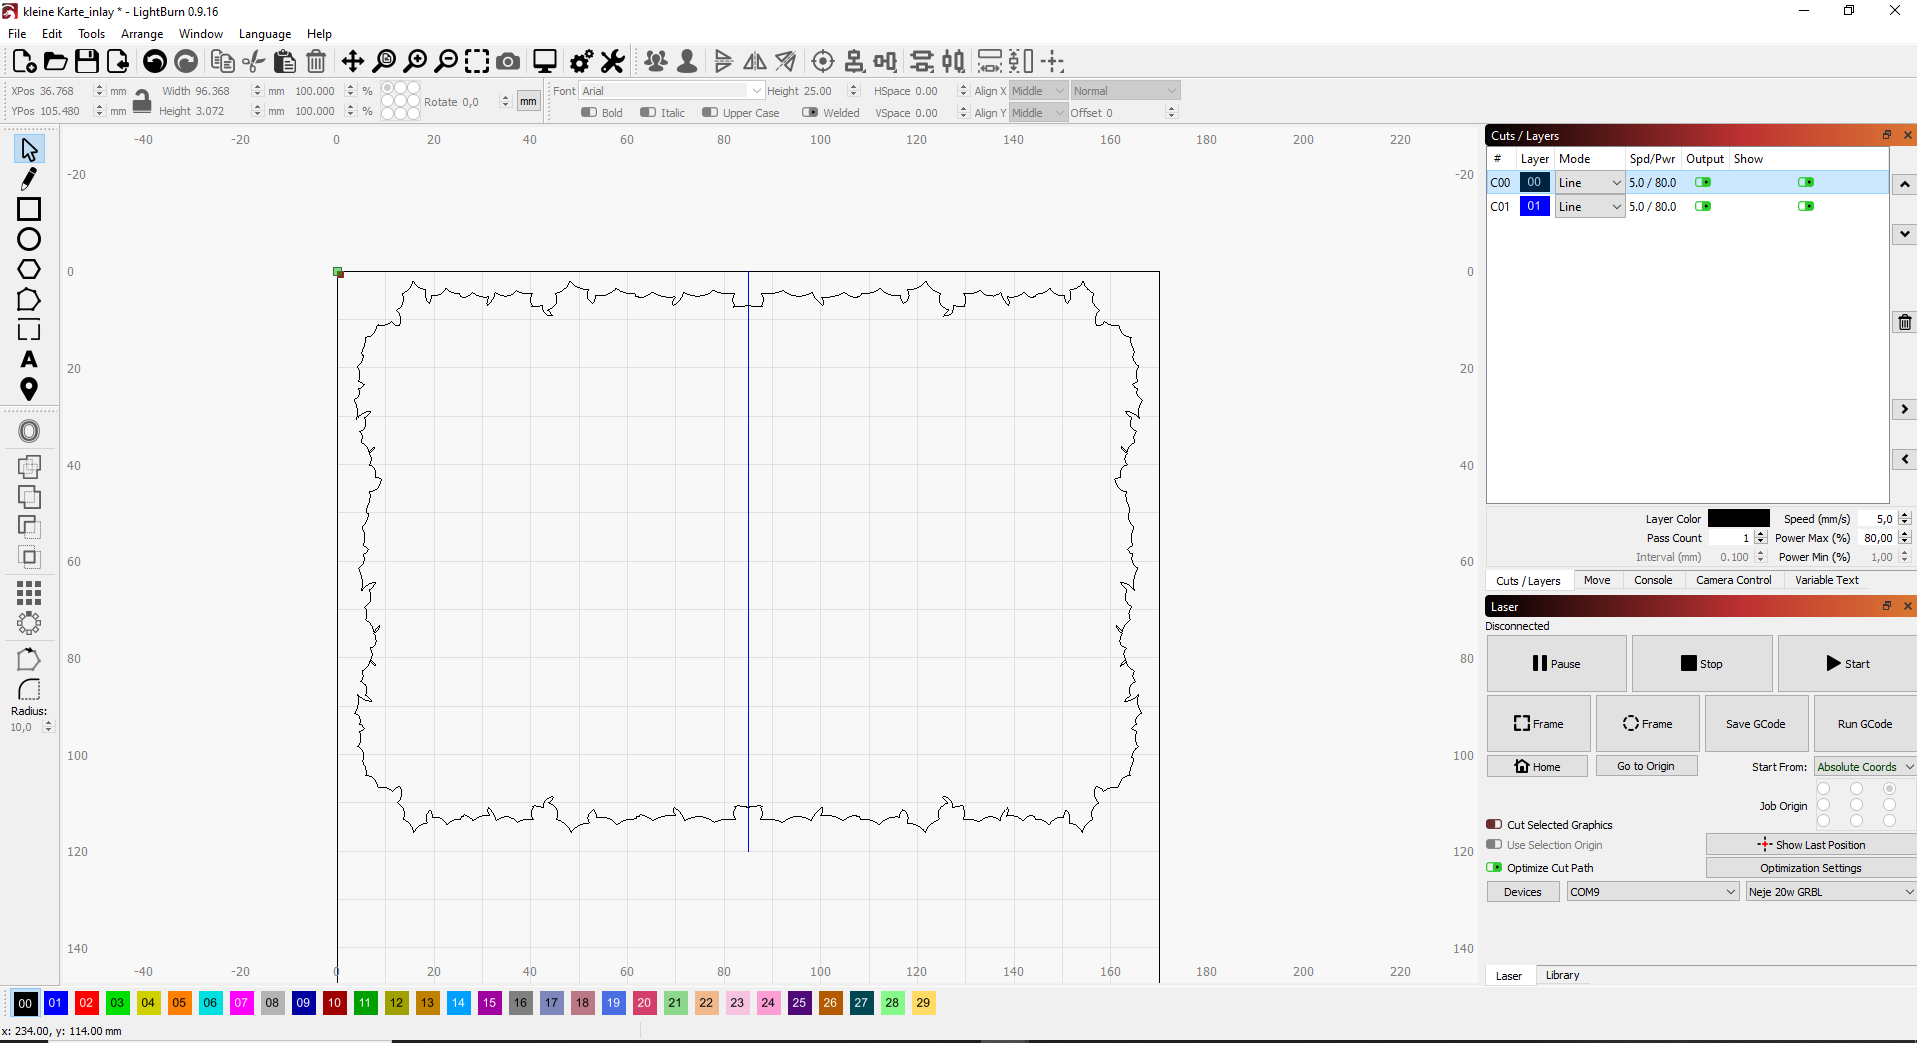Screen dimensions: 1917x1043
Task: Open Align Y Middle dropdown
Action: coord(1038,113)
